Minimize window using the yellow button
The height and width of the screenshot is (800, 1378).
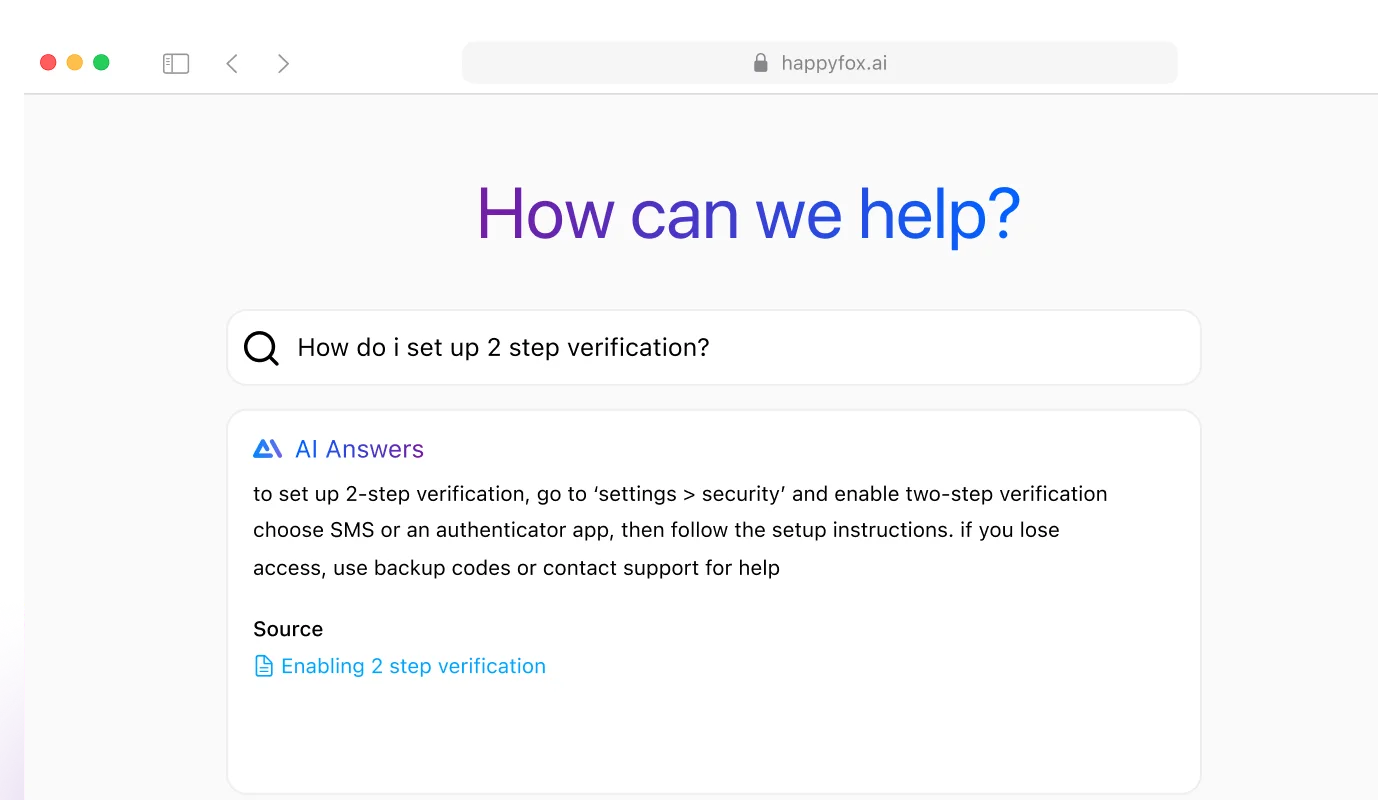(x=75, y=63)
